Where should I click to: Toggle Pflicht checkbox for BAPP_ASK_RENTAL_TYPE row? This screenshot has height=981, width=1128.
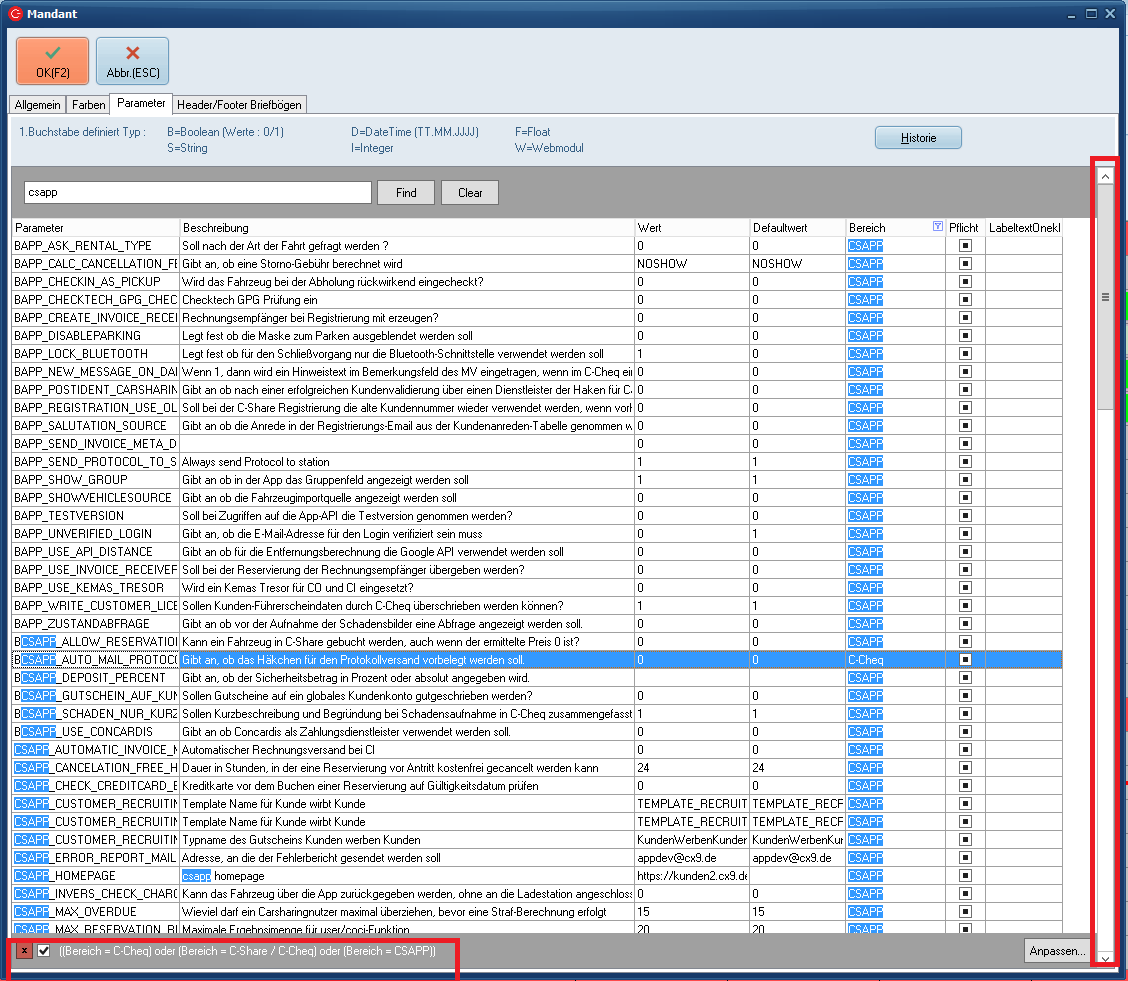tap(965, 246)
